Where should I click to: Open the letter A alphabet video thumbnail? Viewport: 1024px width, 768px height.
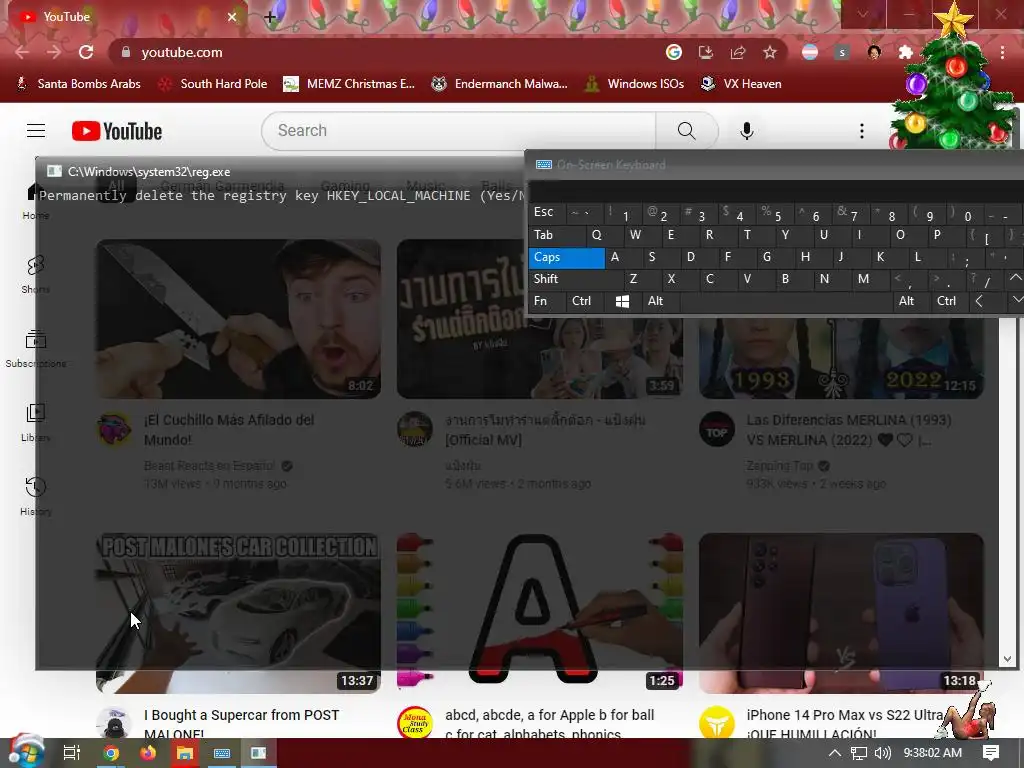click(540, 613)
